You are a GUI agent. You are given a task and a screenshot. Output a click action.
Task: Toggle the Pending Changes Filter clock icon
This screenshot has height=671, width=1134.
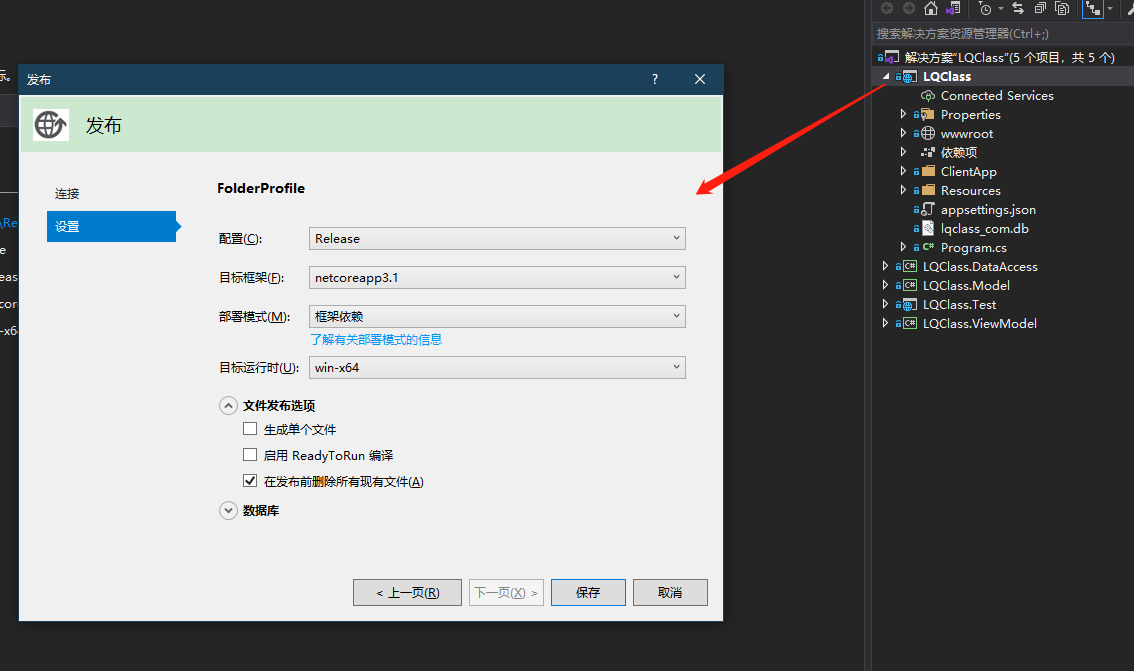[x=985, y=9]
